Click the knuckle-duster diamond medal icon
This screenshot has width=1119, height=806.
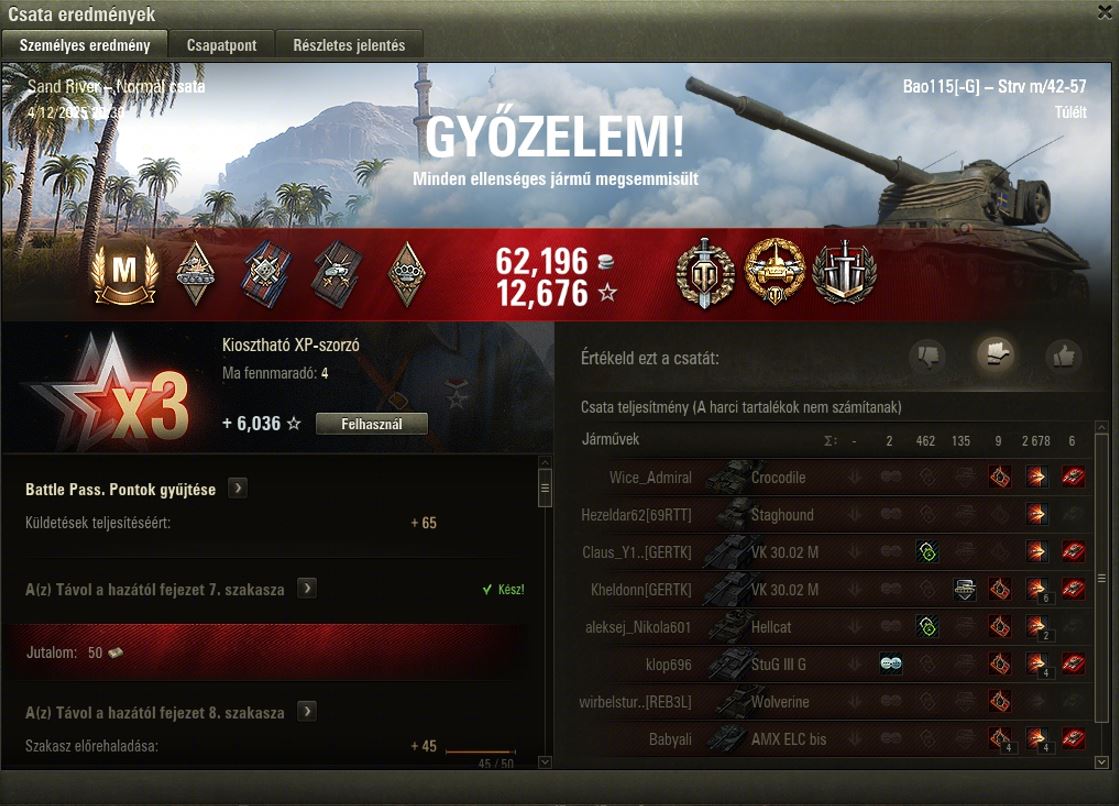coord(407,274)
